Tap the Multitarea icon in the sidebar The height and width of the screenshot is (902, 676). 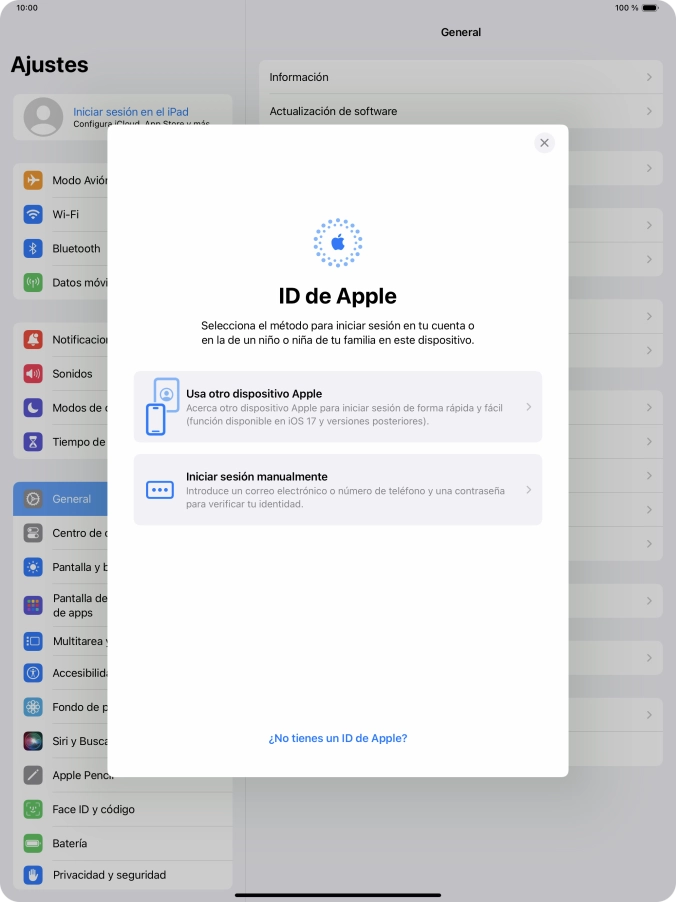[x=33, y=641]
